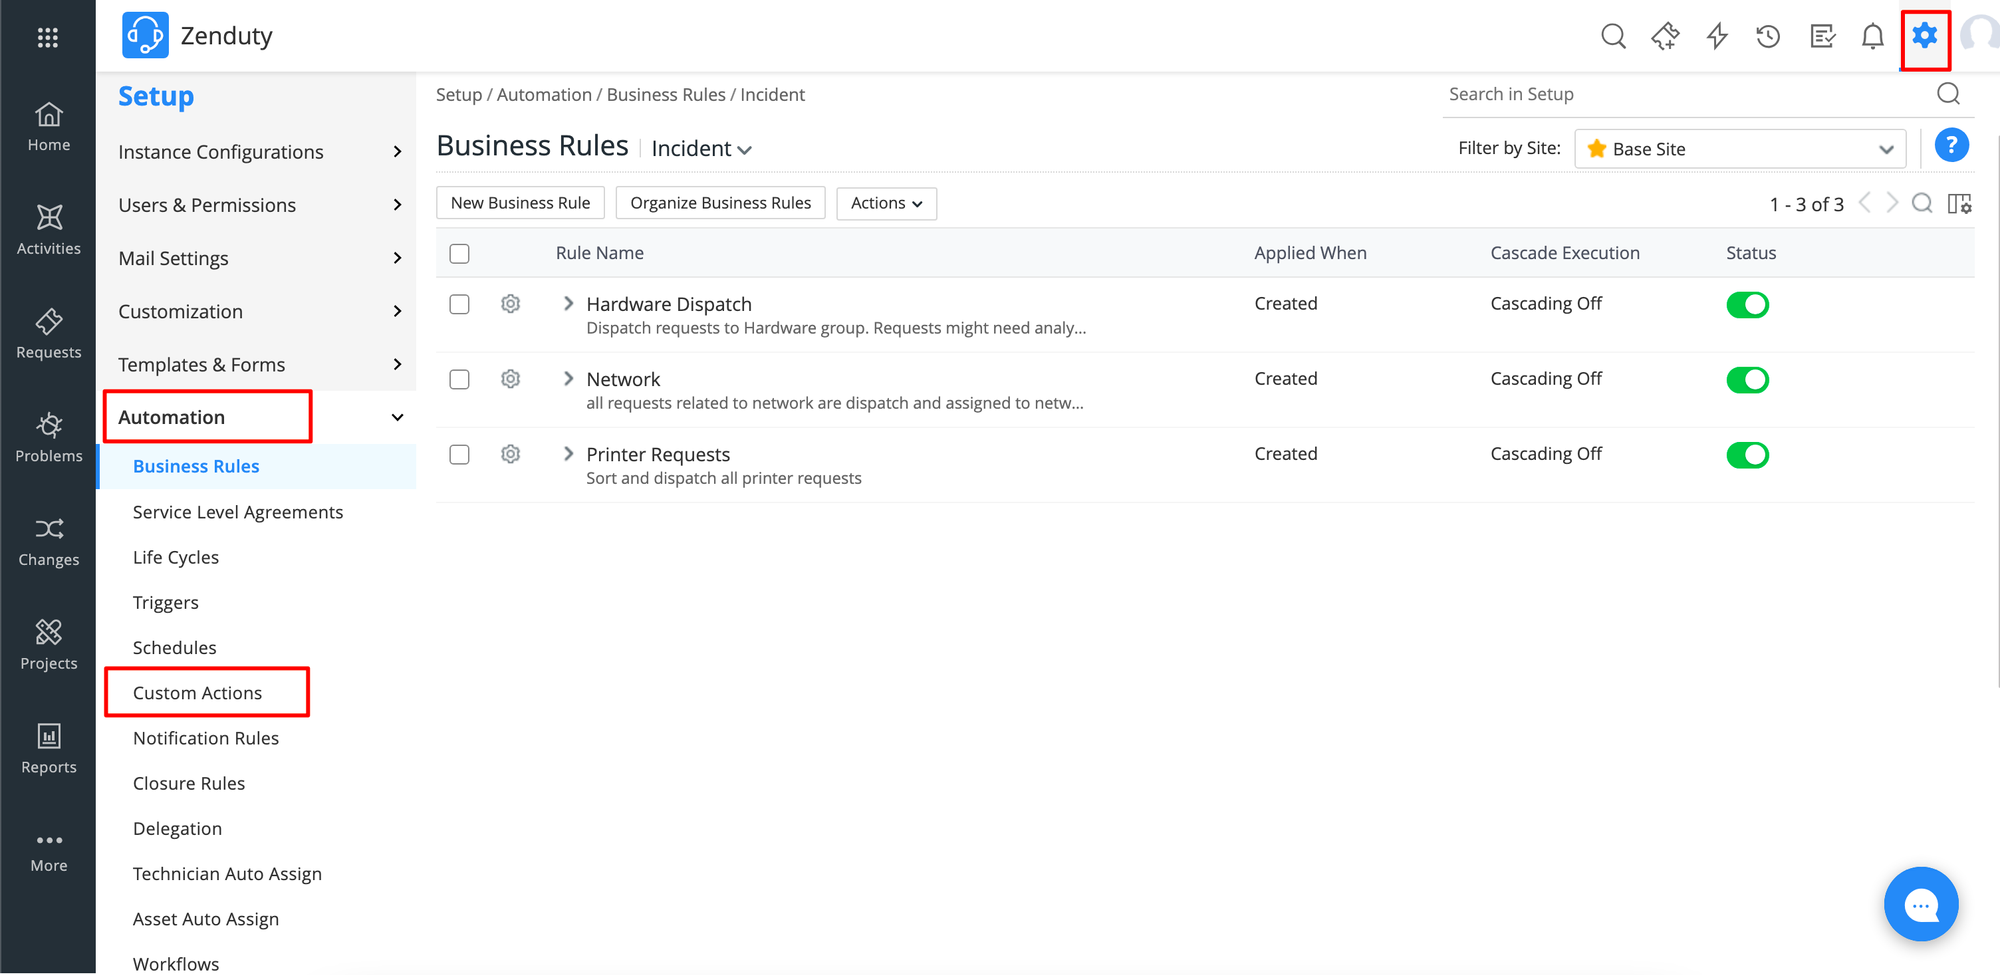
Task: Open the blue help question mark
Action: pos(1951,146)
